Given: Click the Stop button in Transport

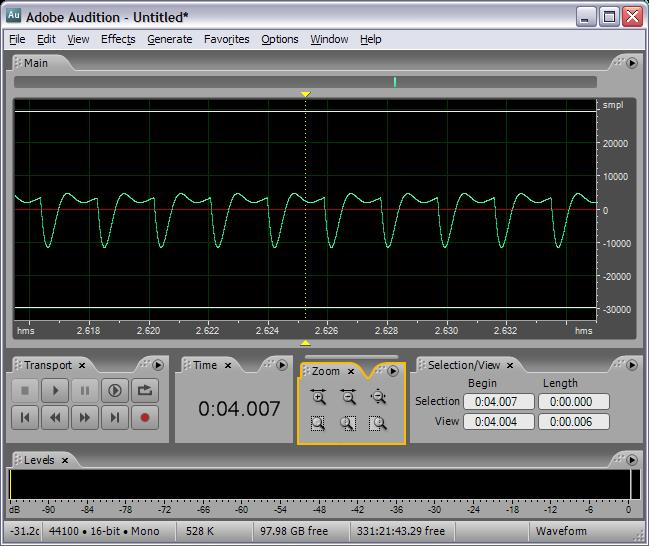Looking at the screenshot, I should point(25,391).
